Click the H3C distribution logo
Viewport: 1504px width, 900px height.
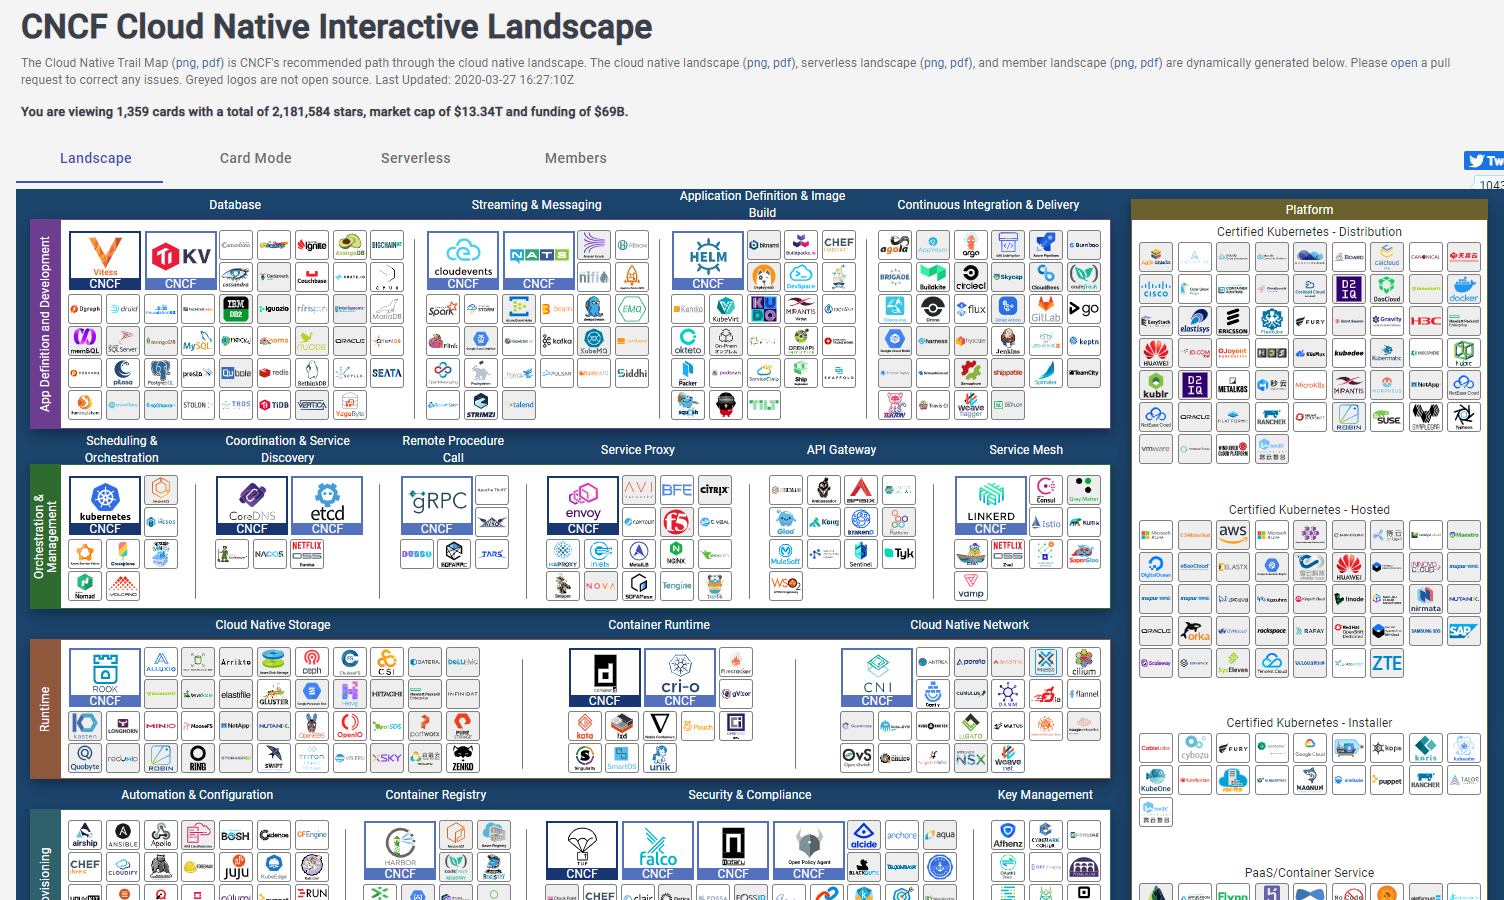[1426, 321]
